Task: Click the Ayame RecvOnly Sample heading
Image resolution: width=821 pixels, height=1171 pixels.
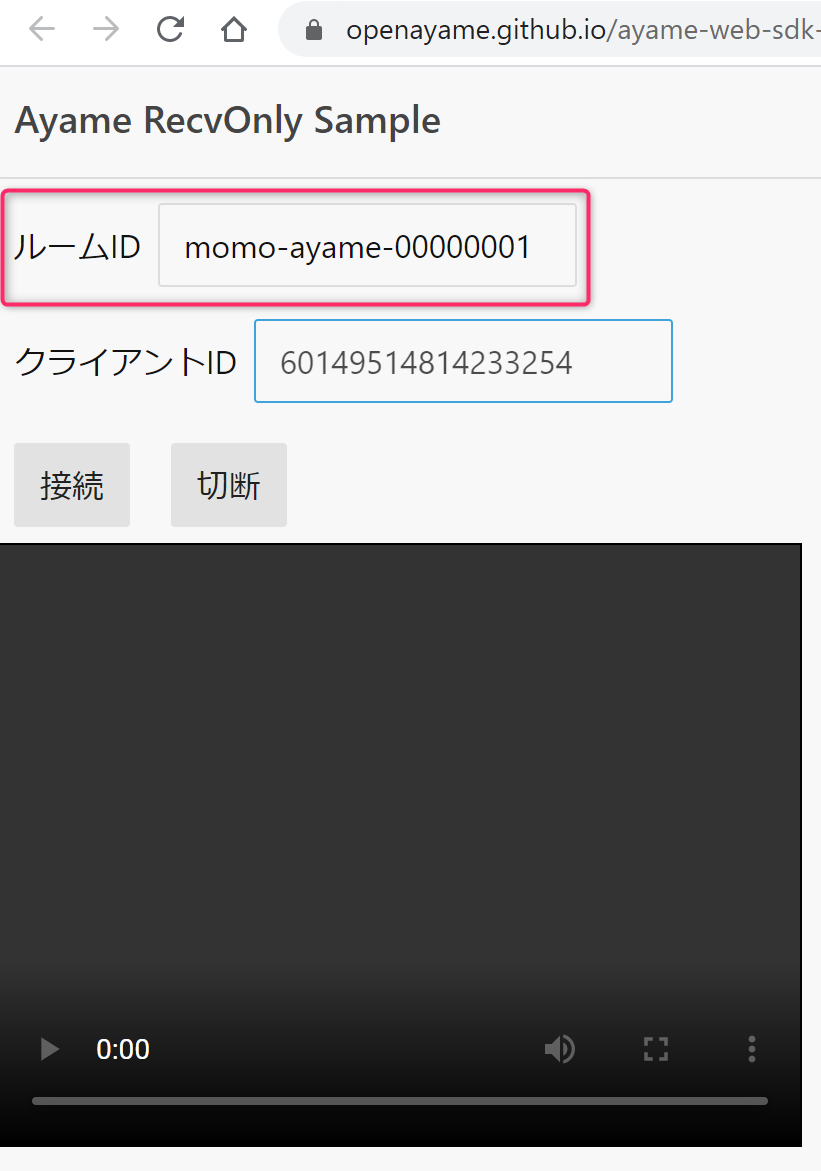Action: click(x=228, y=121)
